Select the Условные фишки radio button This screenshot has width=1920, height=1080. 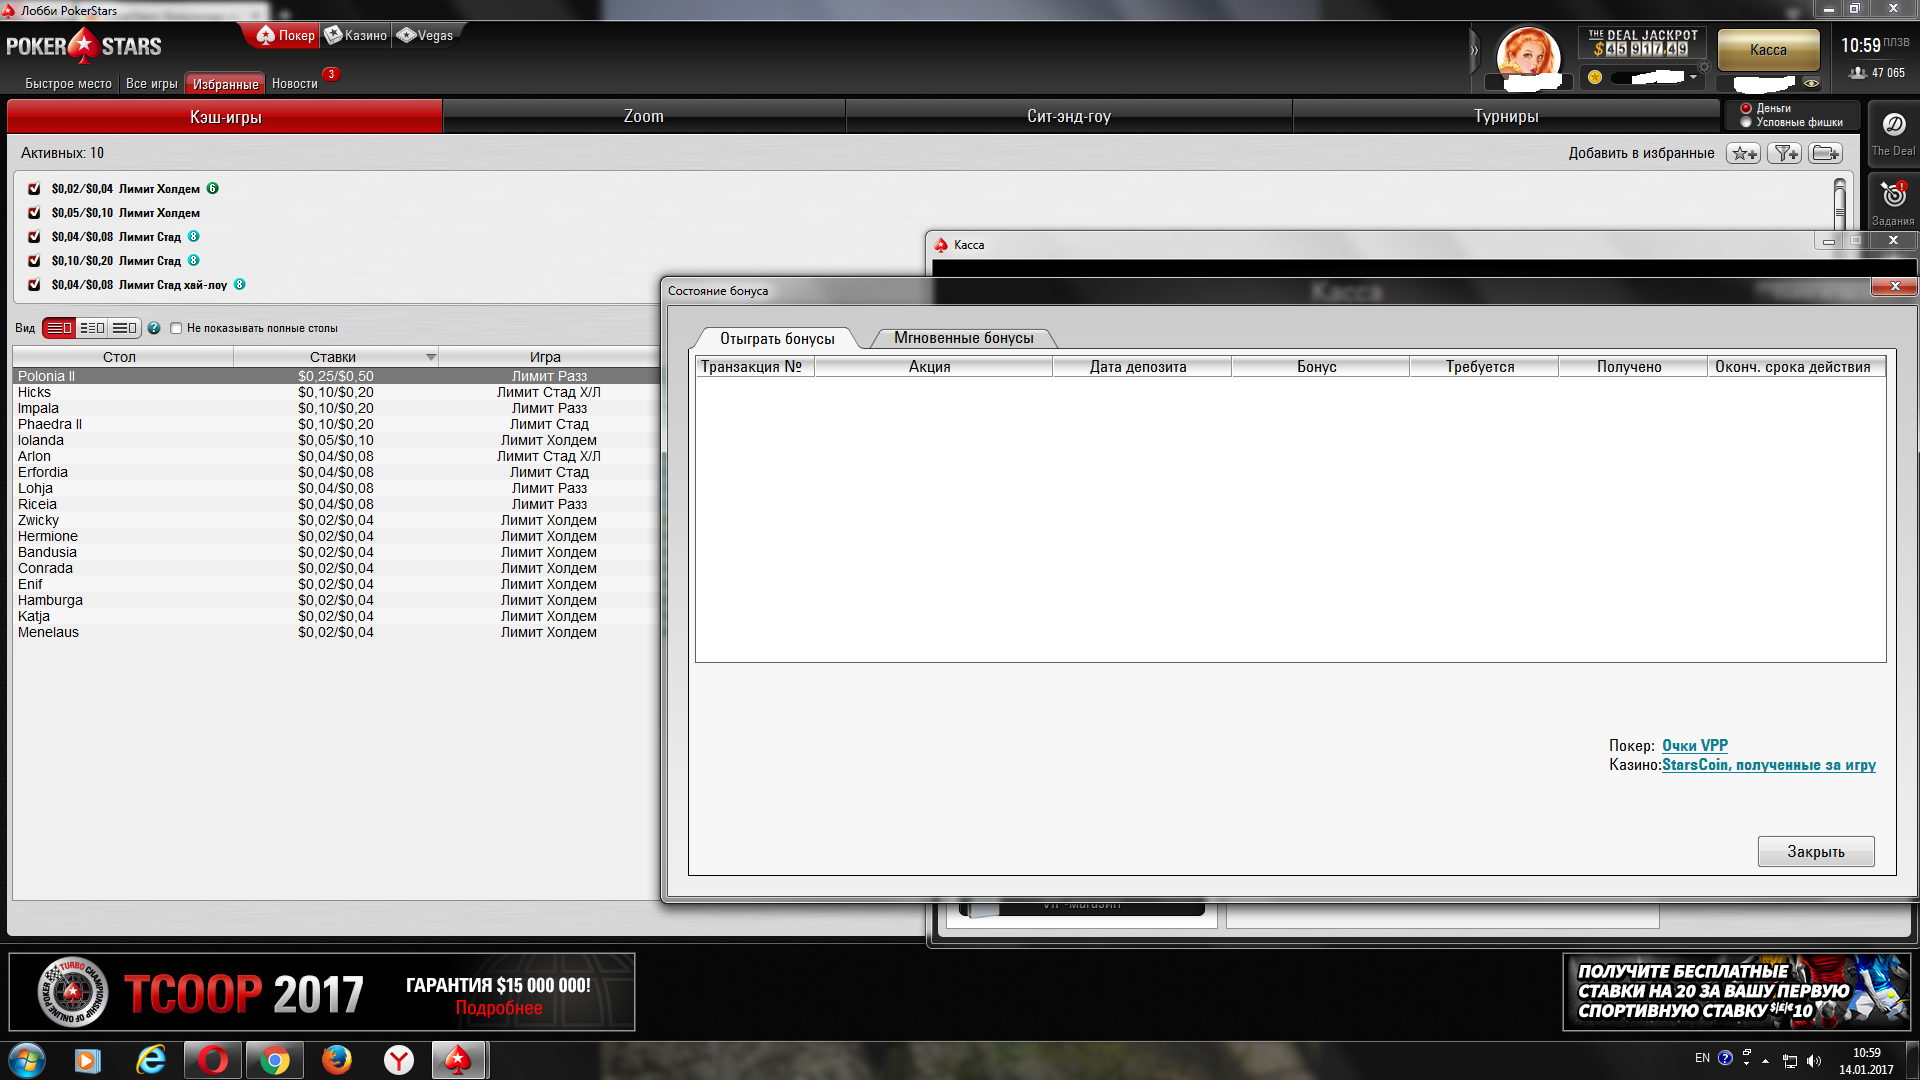coord(1746,122)
